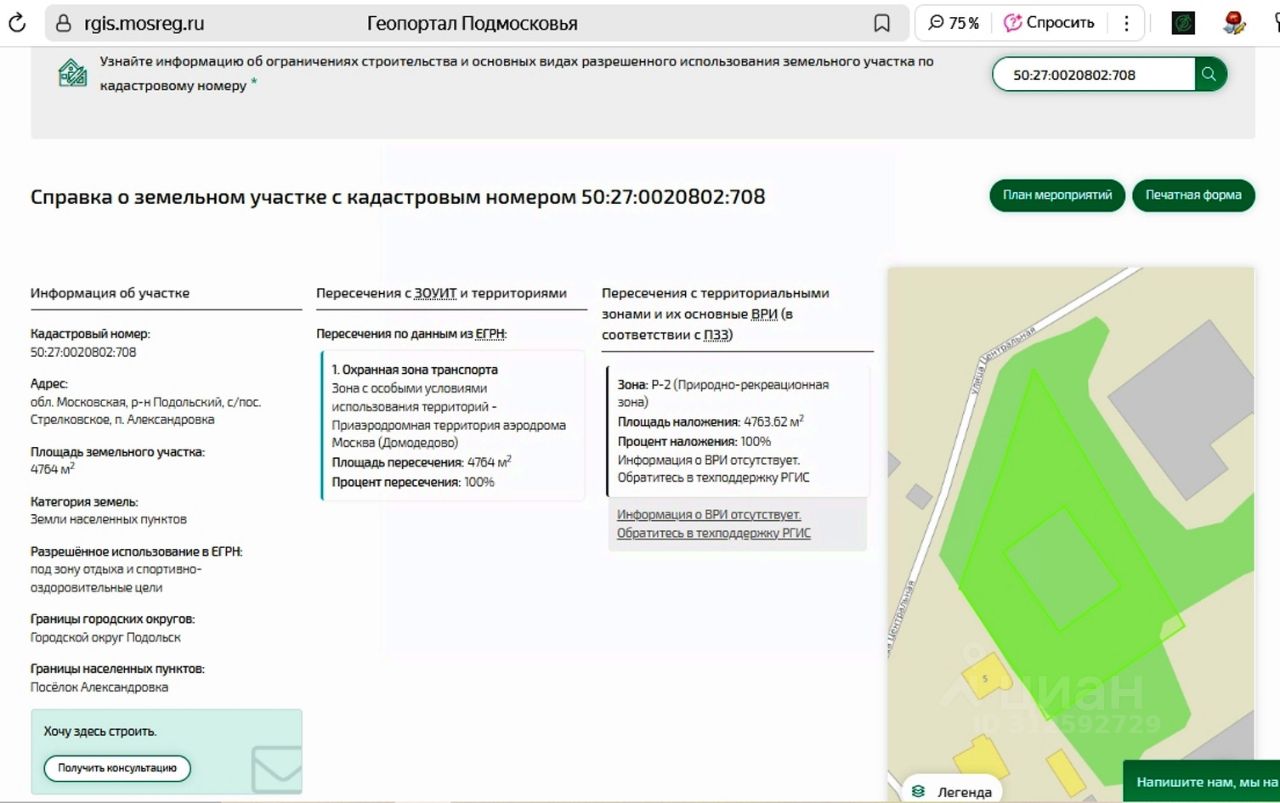Viewport: 1280px width, 803px height.
Task: Click the envelope icon in consultation card
Action: [276, 770]
